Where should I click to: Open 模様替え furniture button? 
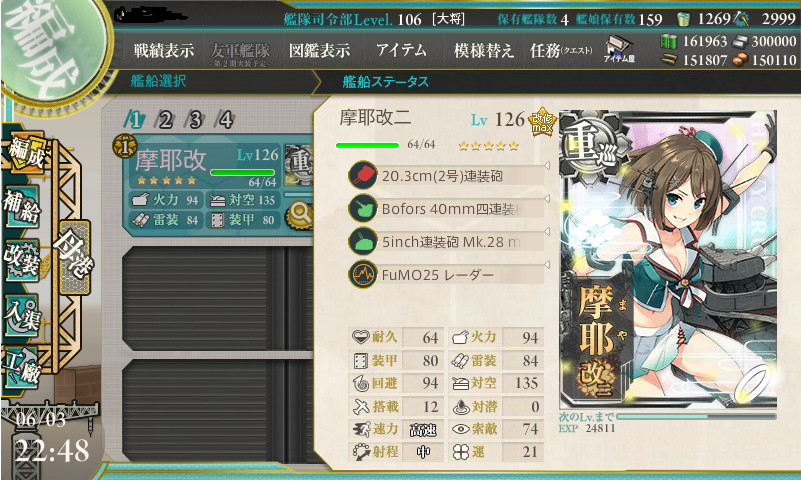[x=483, y=51]
